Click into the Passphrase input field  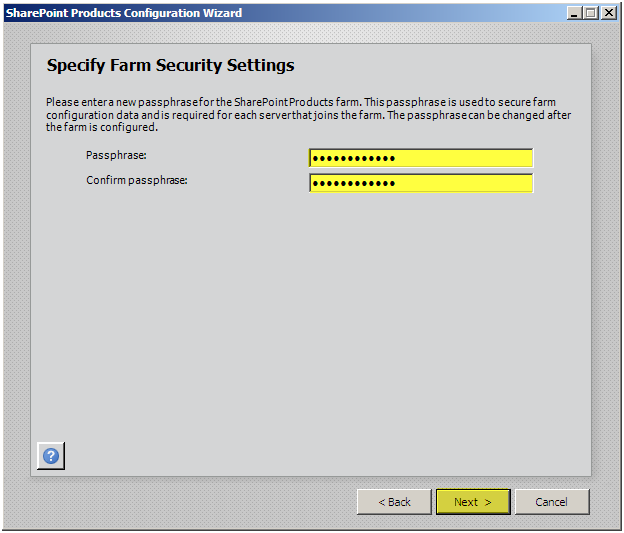421,158
